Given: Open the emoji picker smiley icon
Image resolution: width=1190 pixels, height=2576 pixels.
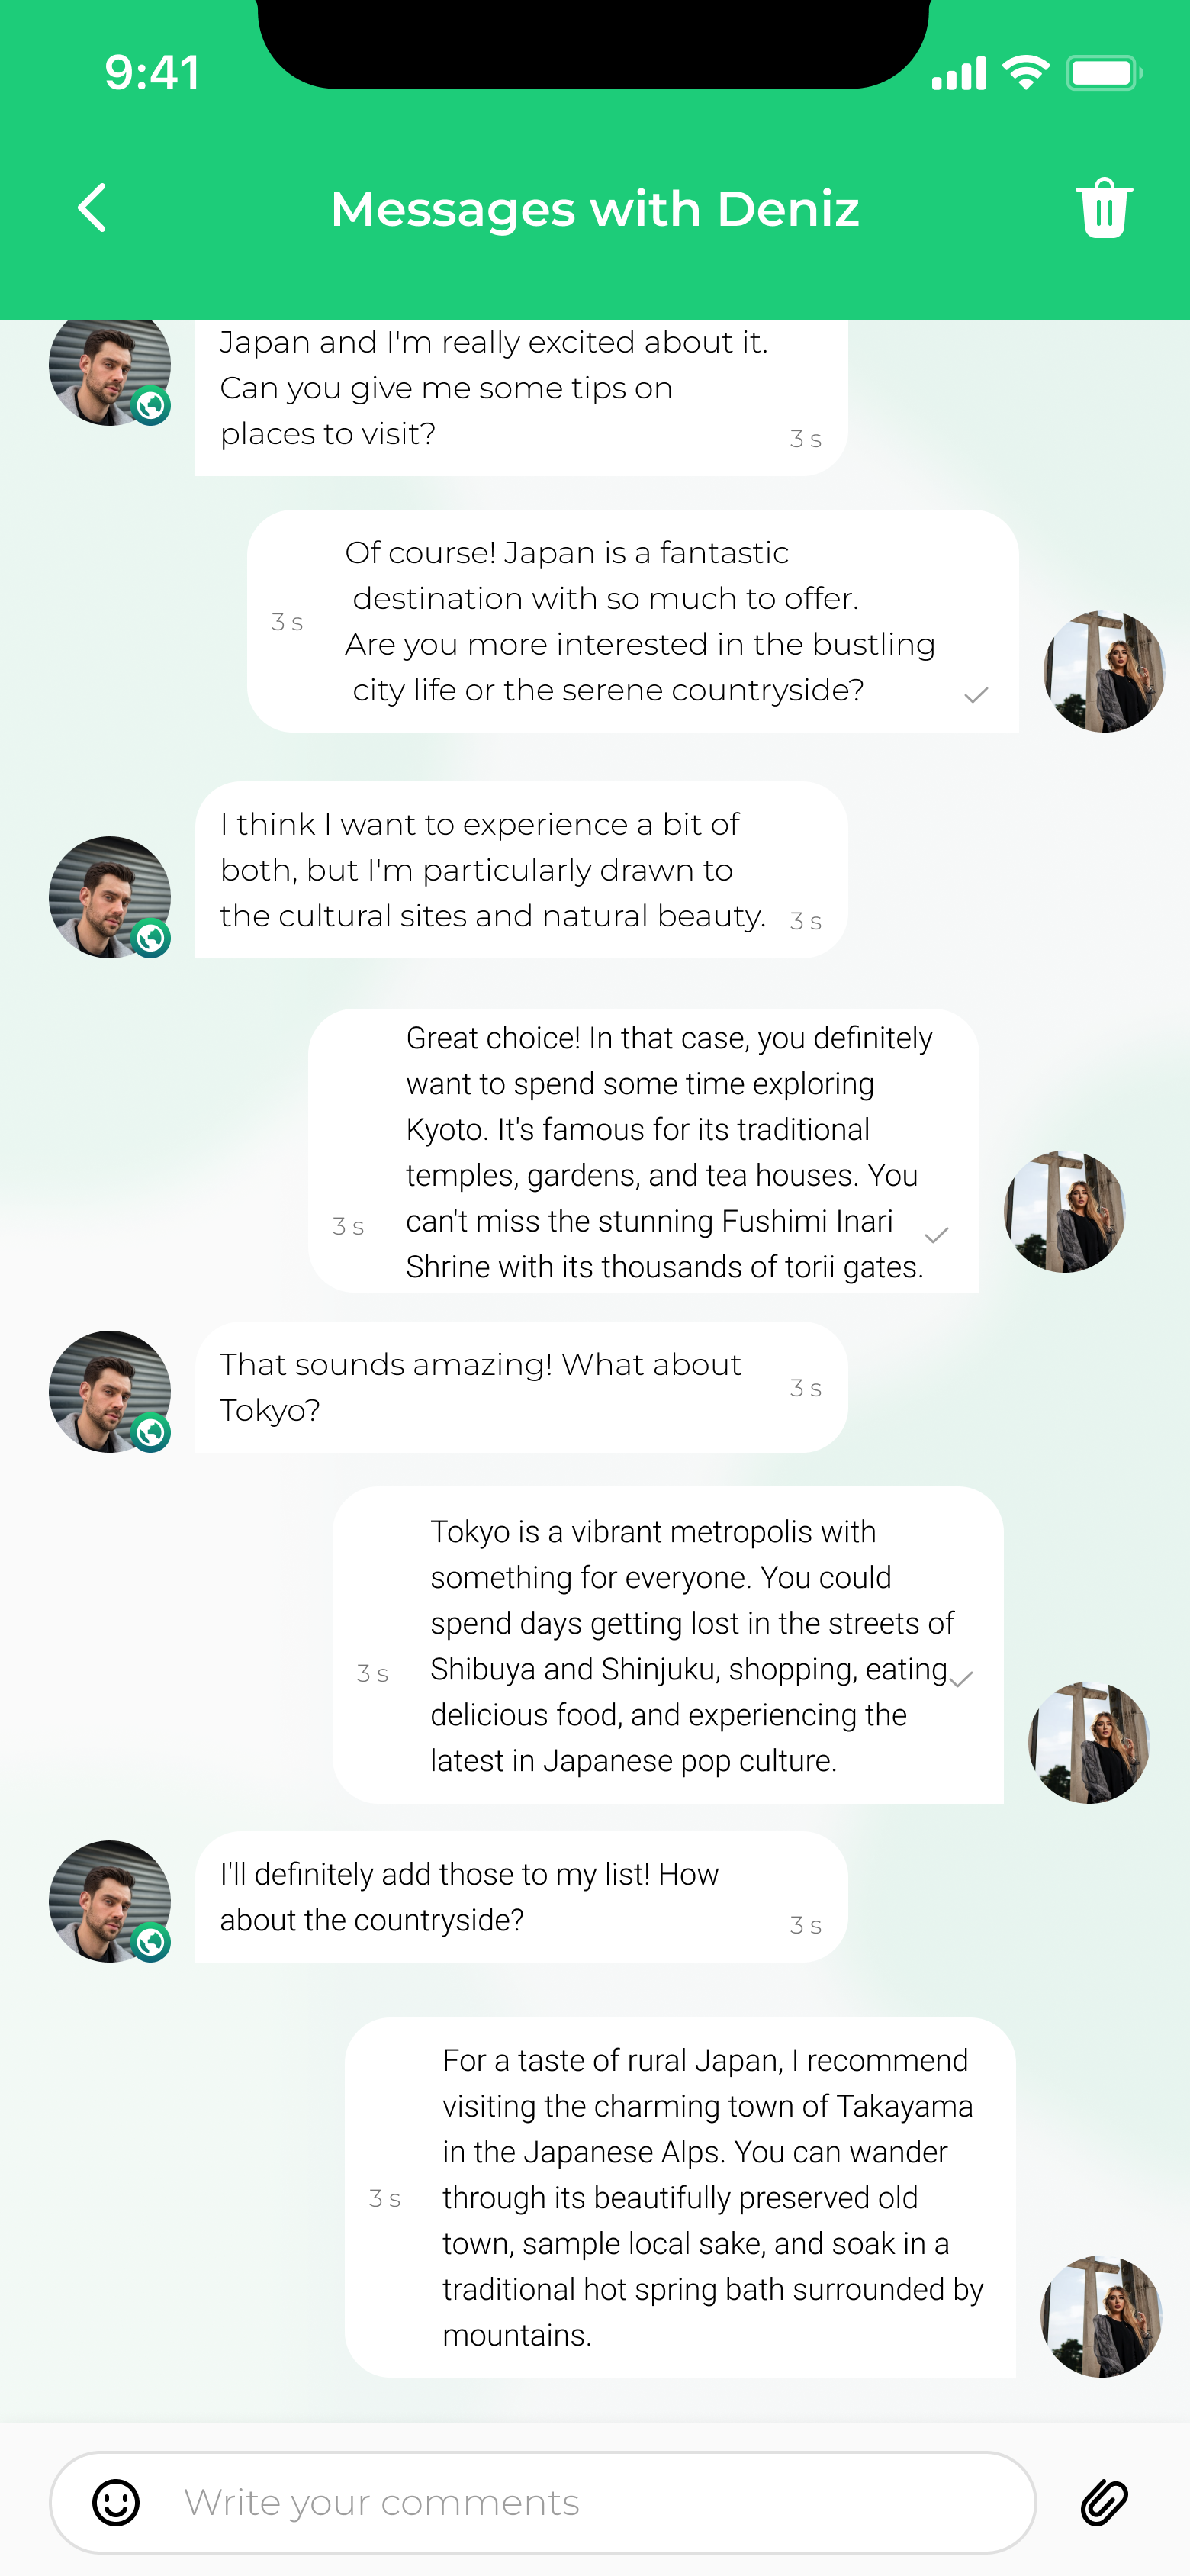Looking at the screenshot, I should click(x=116, y=2502).
